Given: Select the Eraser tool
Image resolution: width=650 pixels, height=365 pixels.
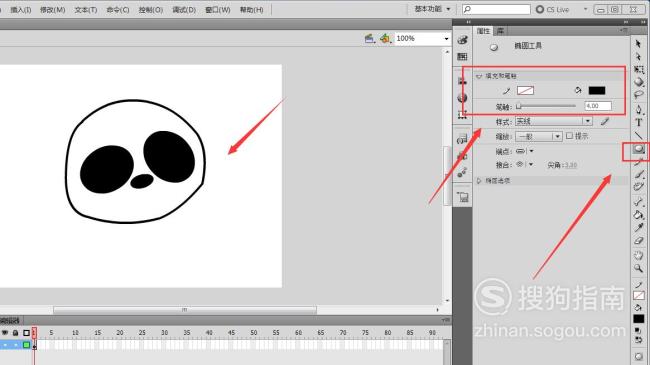Looking at the screenshot, I should [x=639, y=240].
